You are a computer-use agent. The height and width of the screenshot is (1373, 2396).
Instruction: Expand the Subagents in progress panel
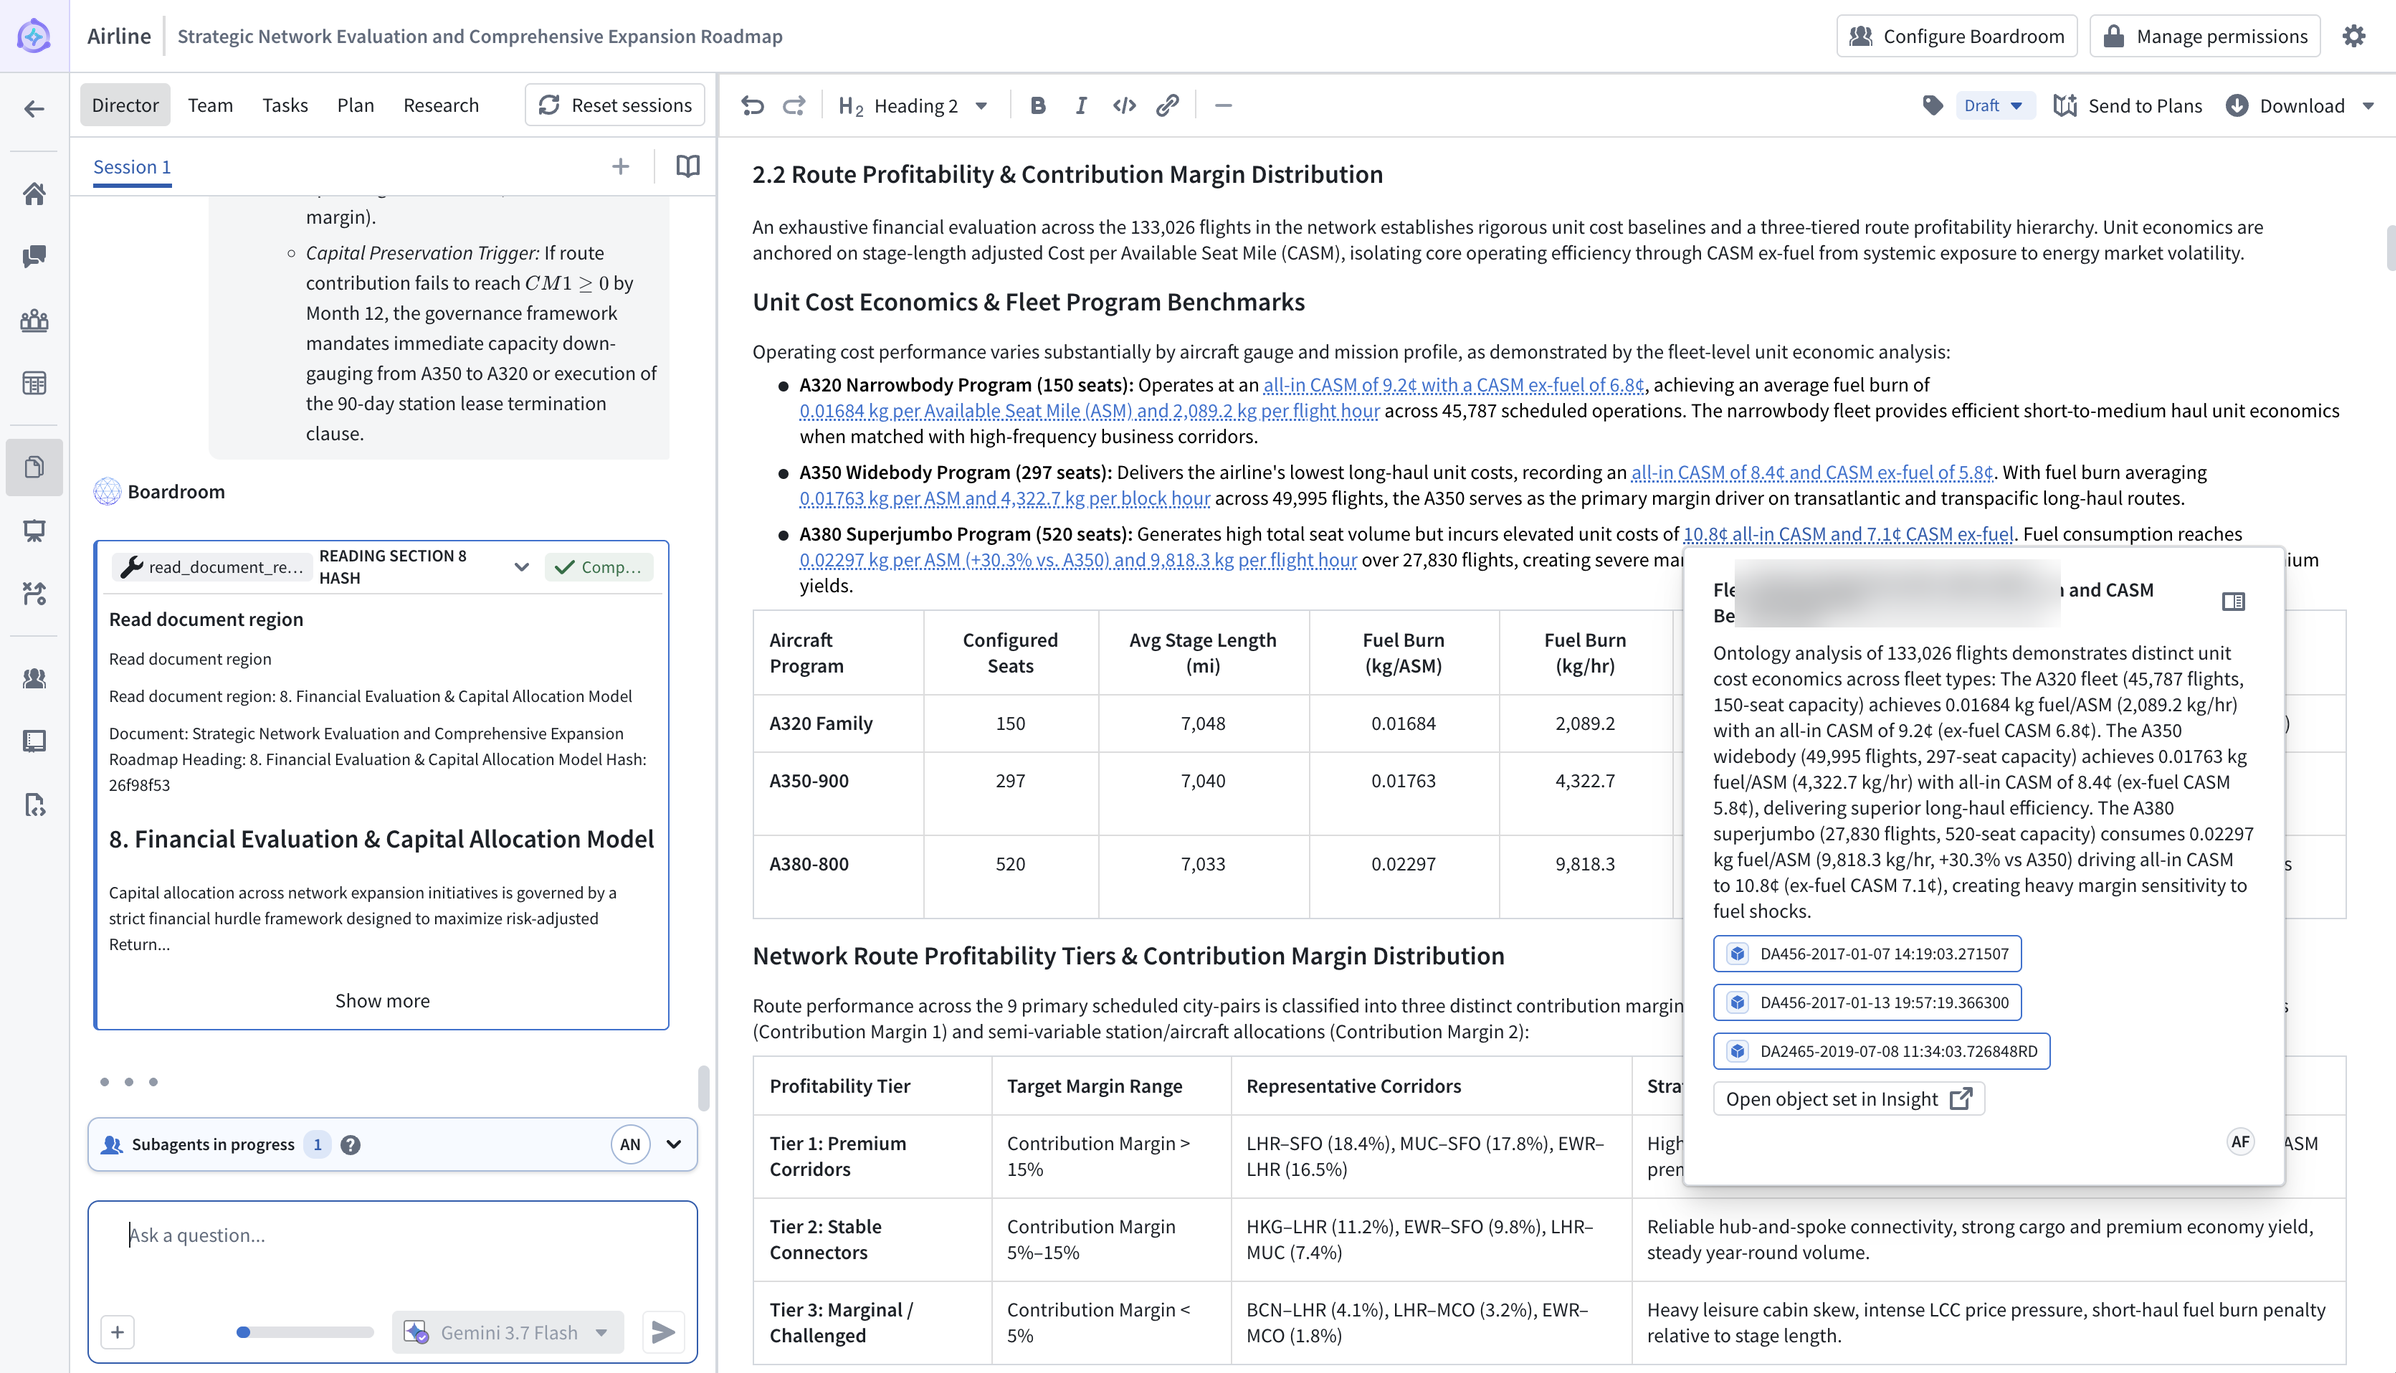pos(674,1145)
